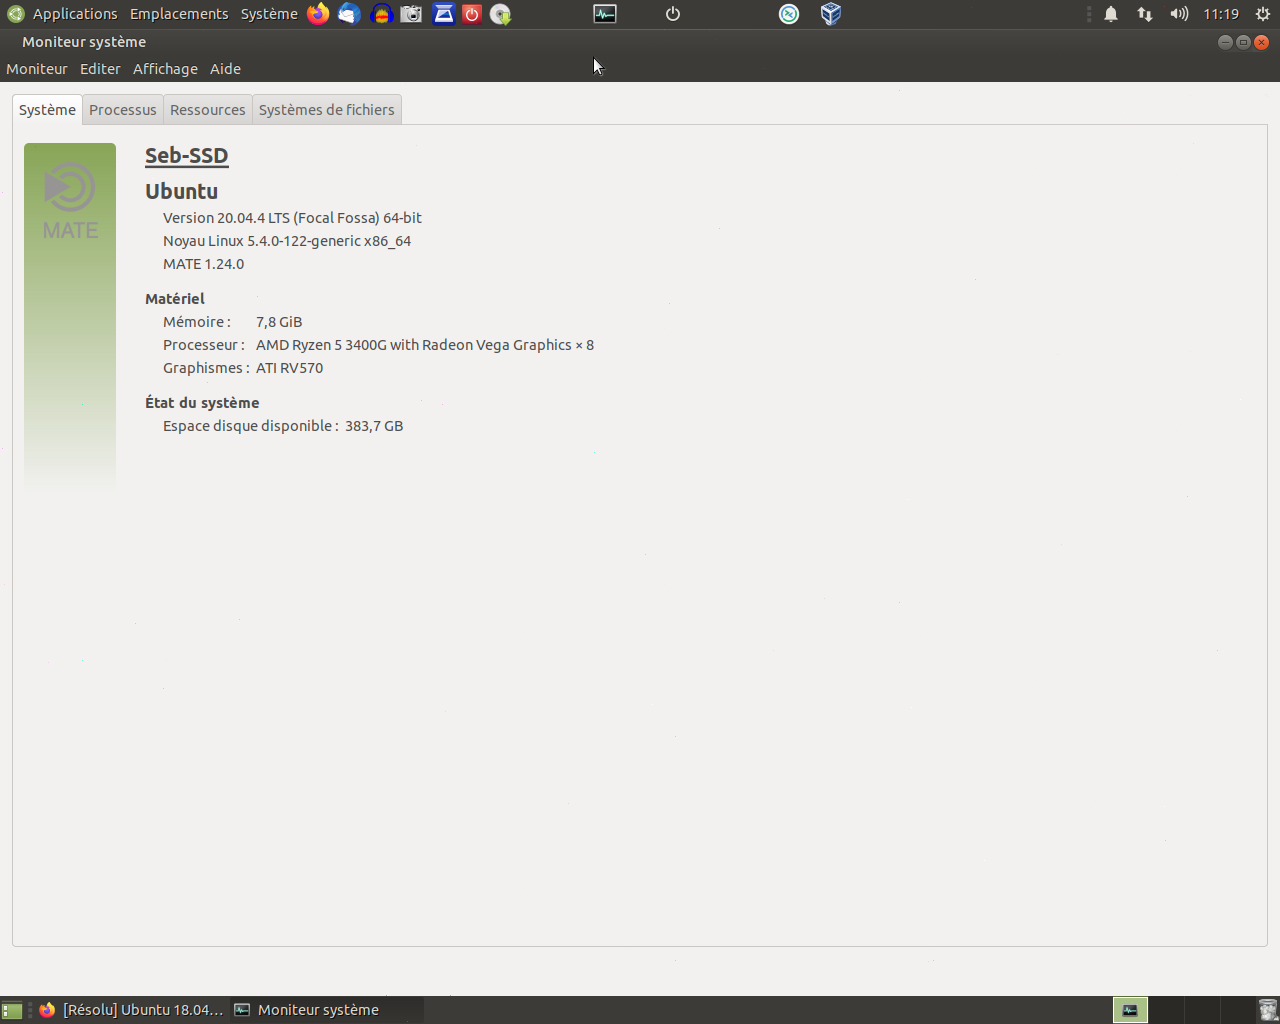Open the Moniteur menu

tap(37, 69)
